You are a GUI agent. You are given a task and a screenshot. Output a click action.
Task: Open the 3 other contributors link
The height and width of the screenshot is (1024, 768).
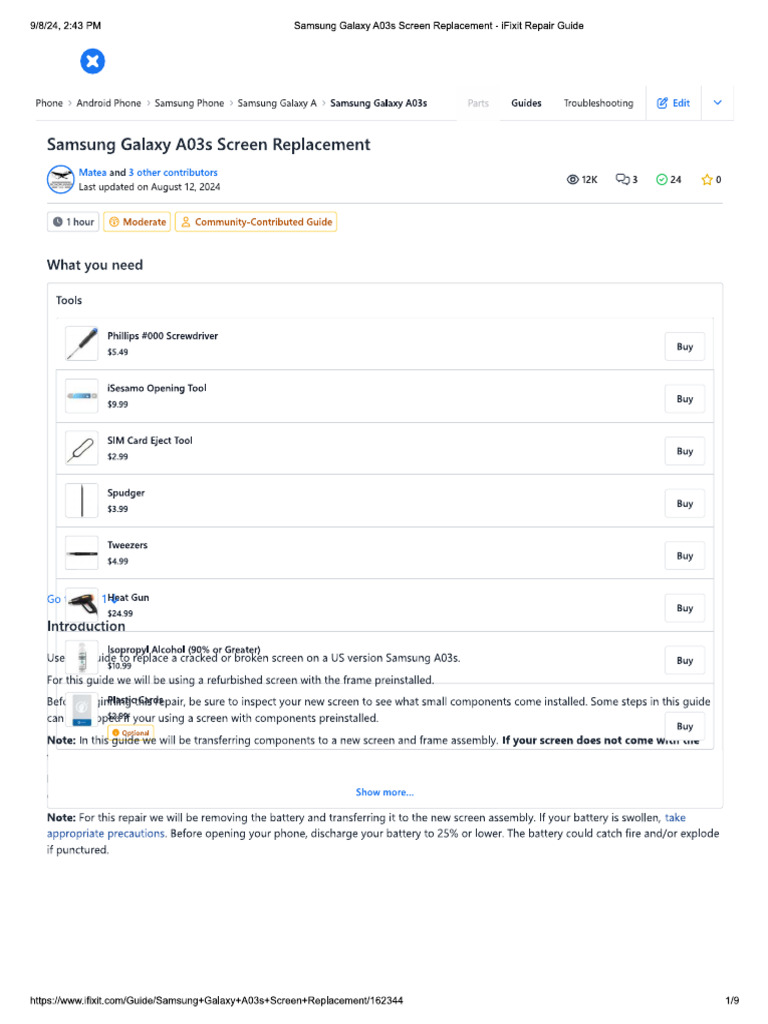[x=173, y=173]
